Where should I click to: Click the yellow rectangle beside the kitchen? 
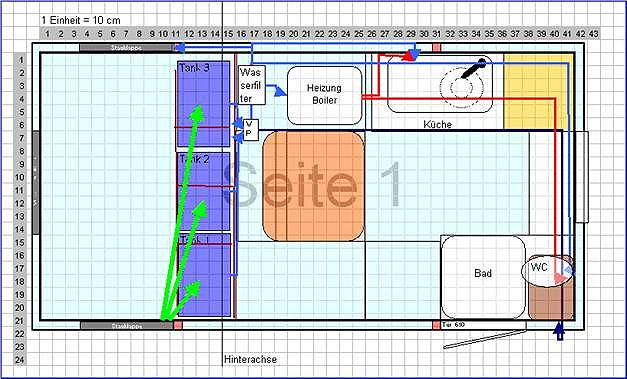(x=539, y=91)
